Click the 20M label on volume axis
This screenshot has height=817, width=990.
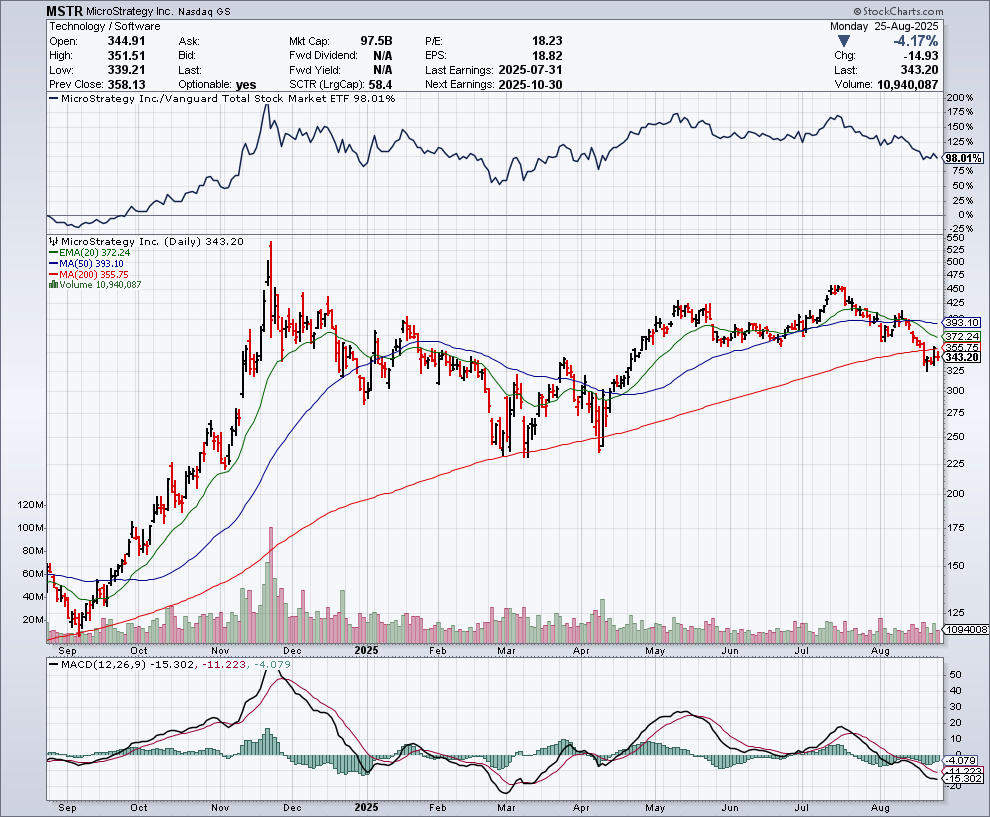(x=33, y=619)
